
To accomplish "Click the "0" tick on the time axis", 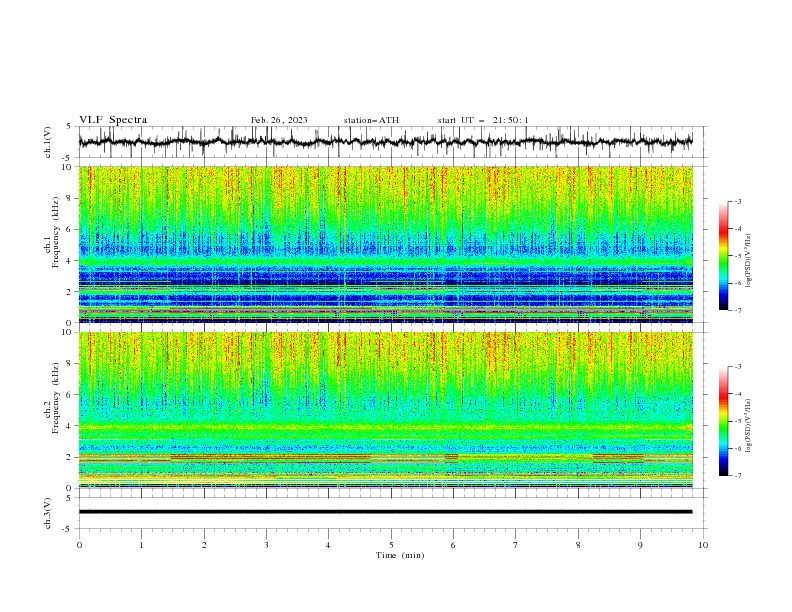I will click(79, 545).
